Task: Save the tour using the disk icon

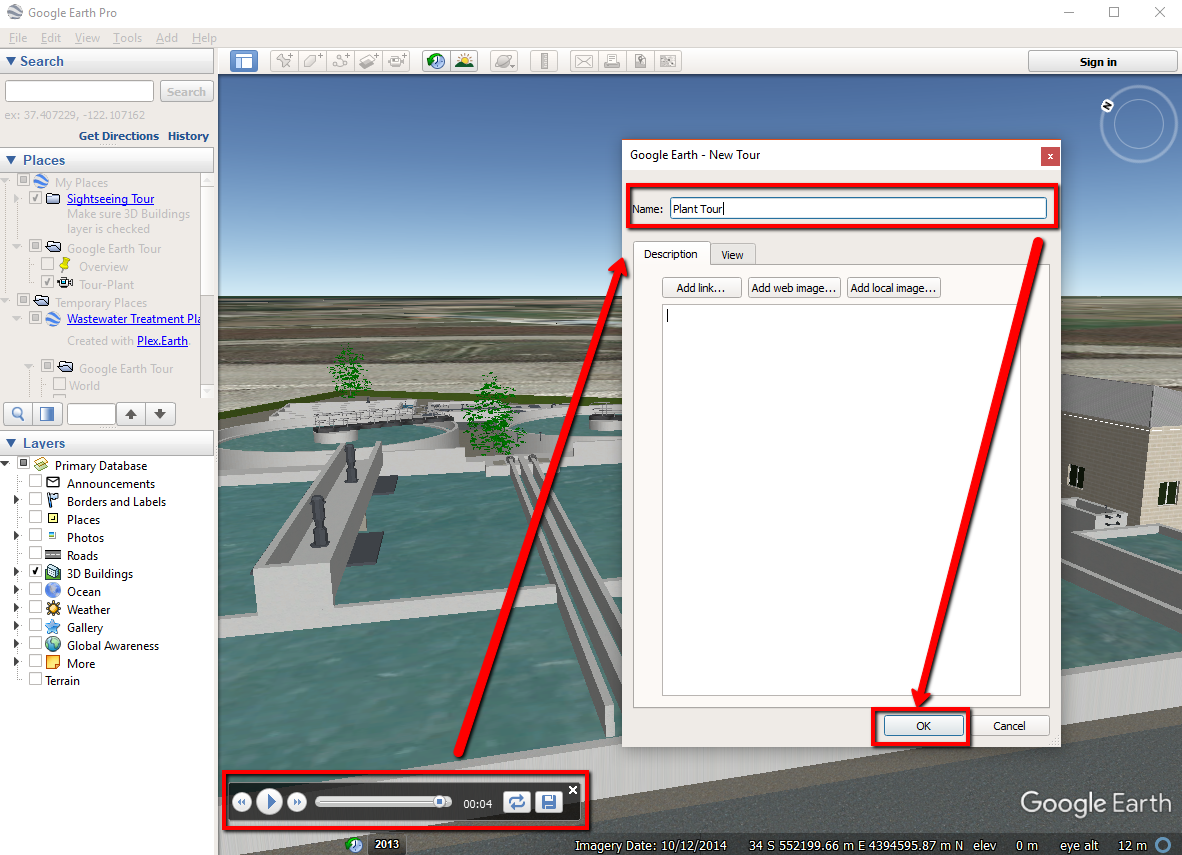Action: (x=549, y=802)
